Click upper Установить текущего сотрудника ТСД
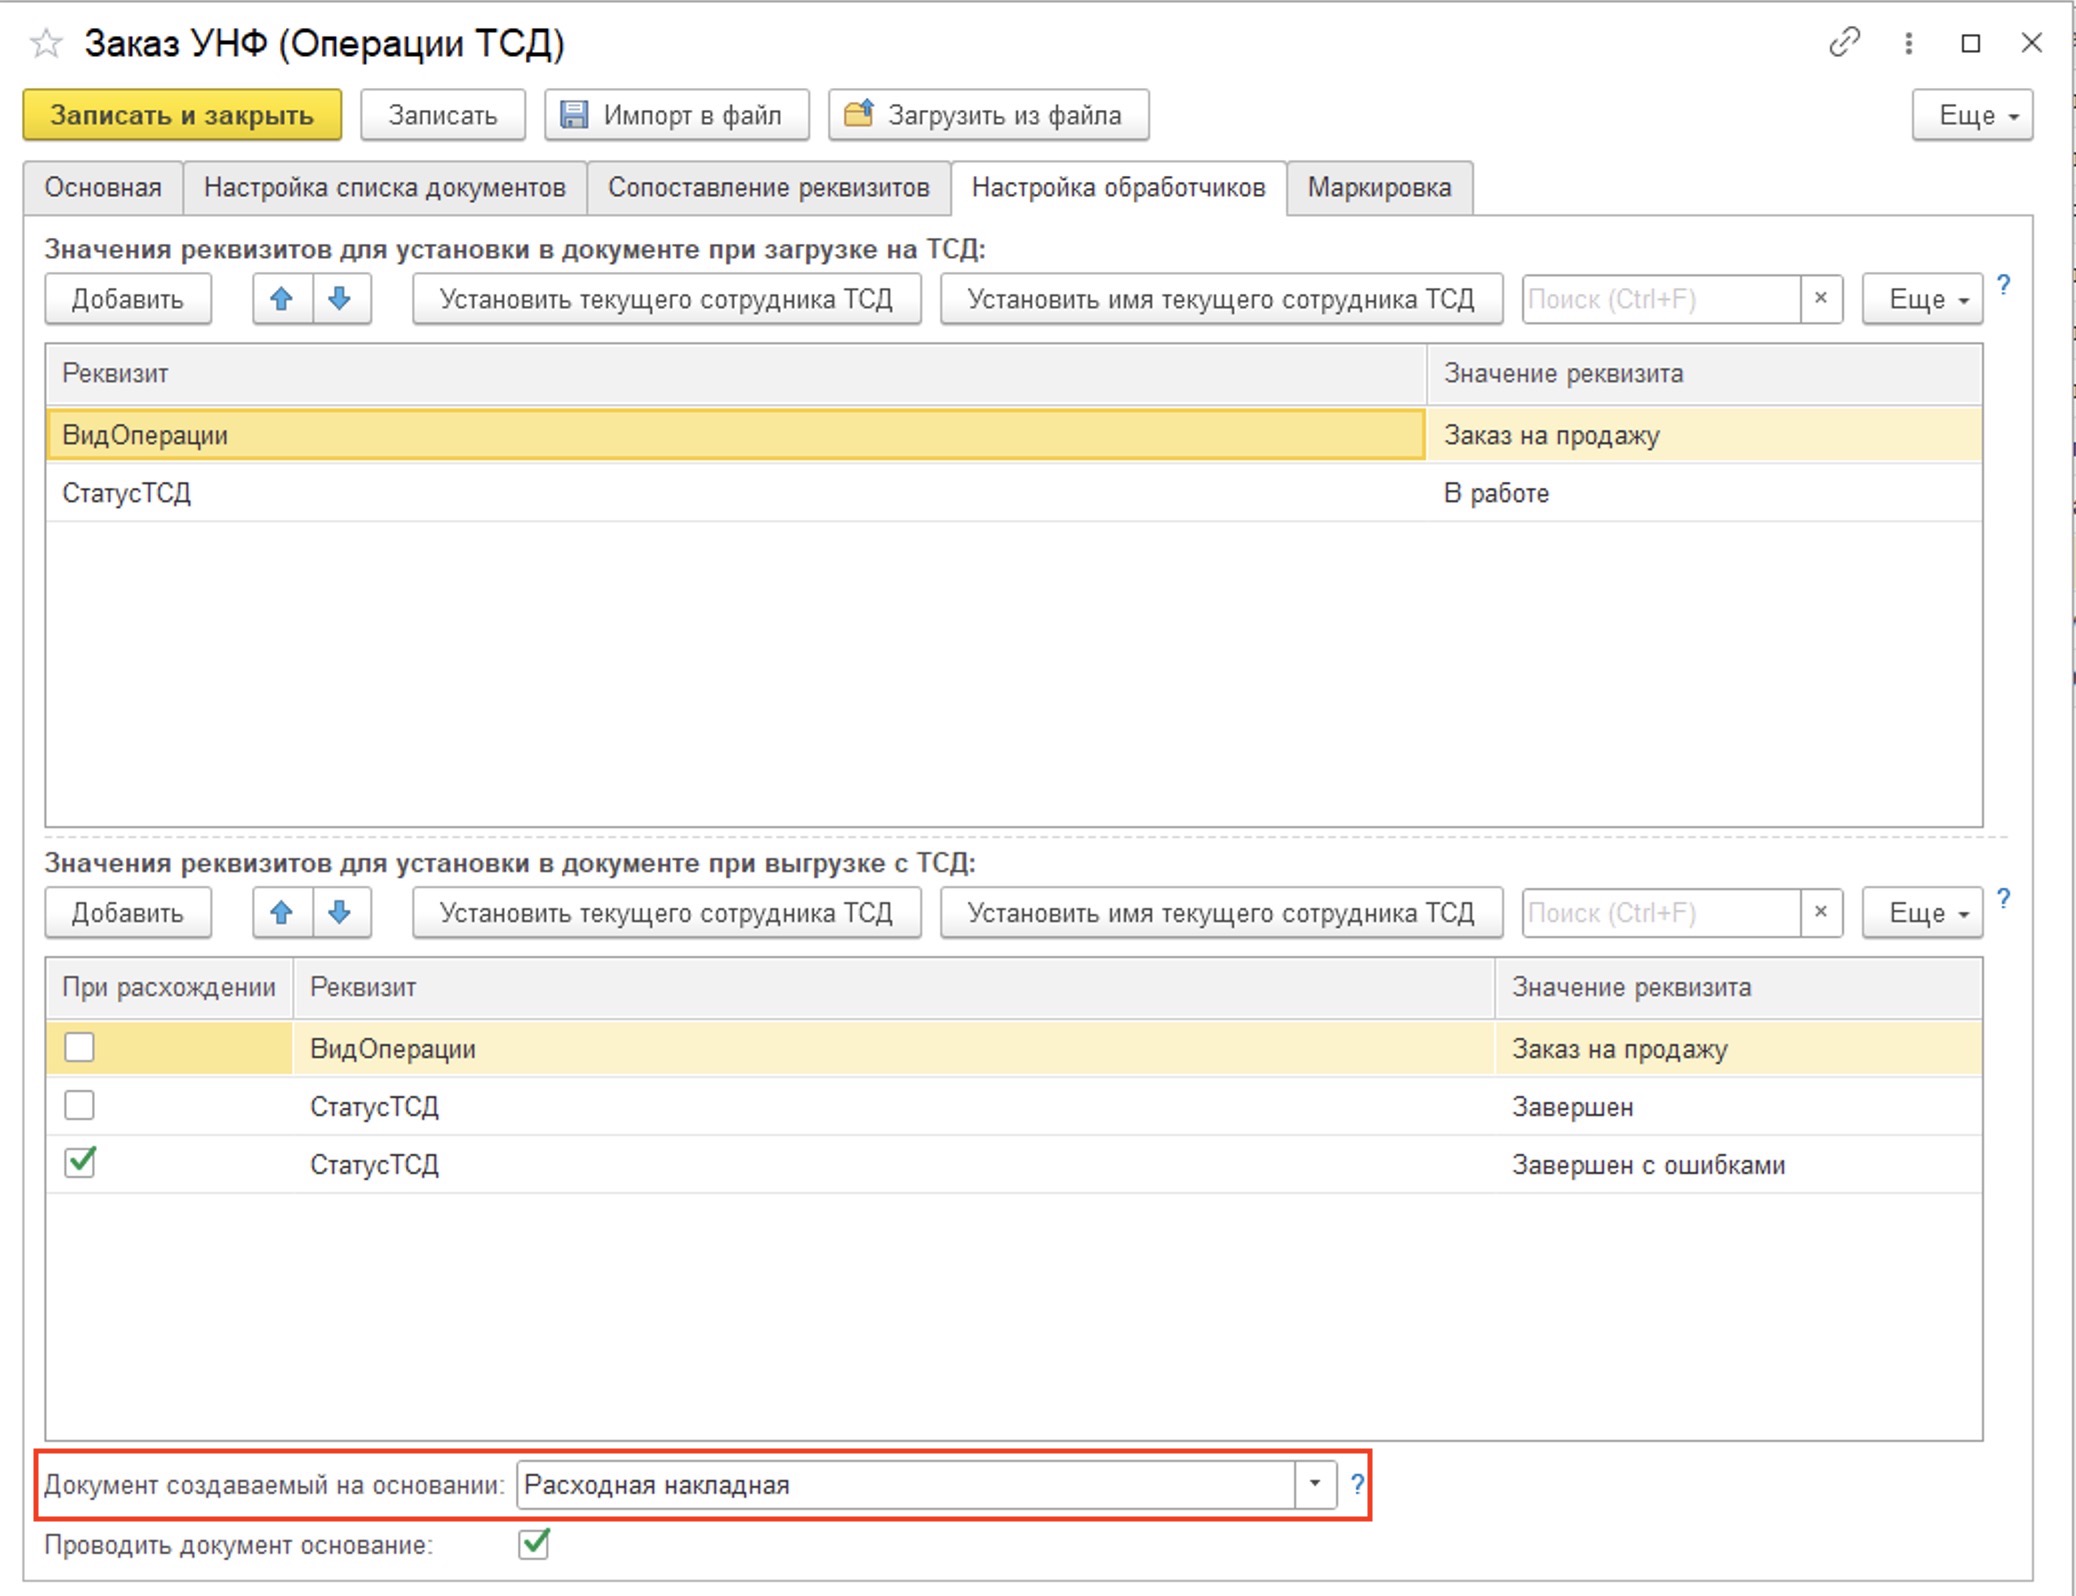The image size is (2076, 1596). 667,299
